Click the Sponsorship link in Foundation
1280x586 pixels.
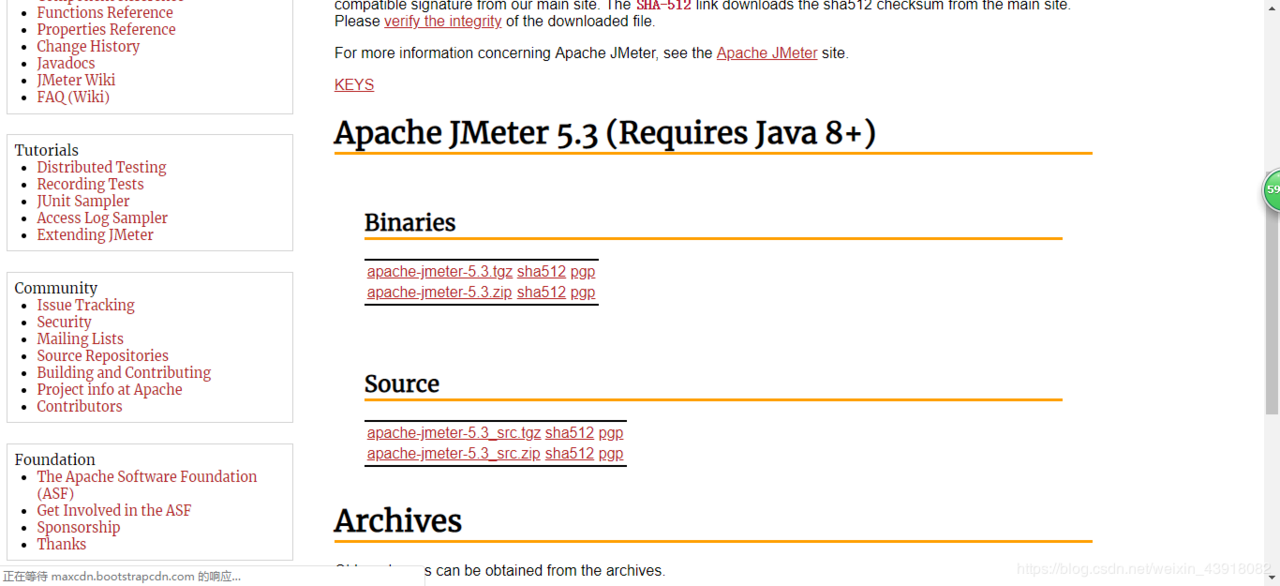click(x=78, y=528)
